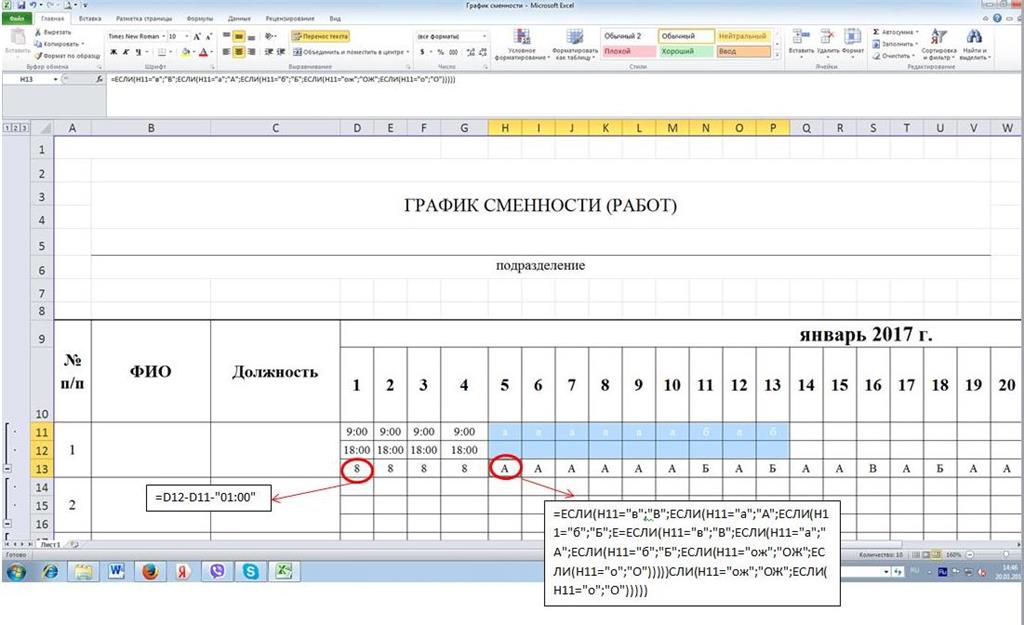Toggle italic К formatting

[126, 52]
